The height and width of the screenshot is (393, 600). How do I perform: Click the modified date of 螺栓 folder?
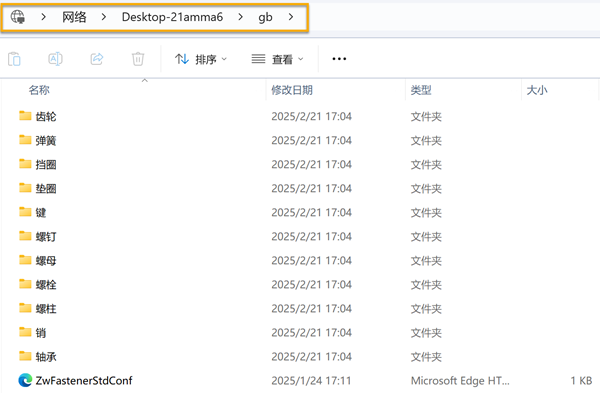311,285
